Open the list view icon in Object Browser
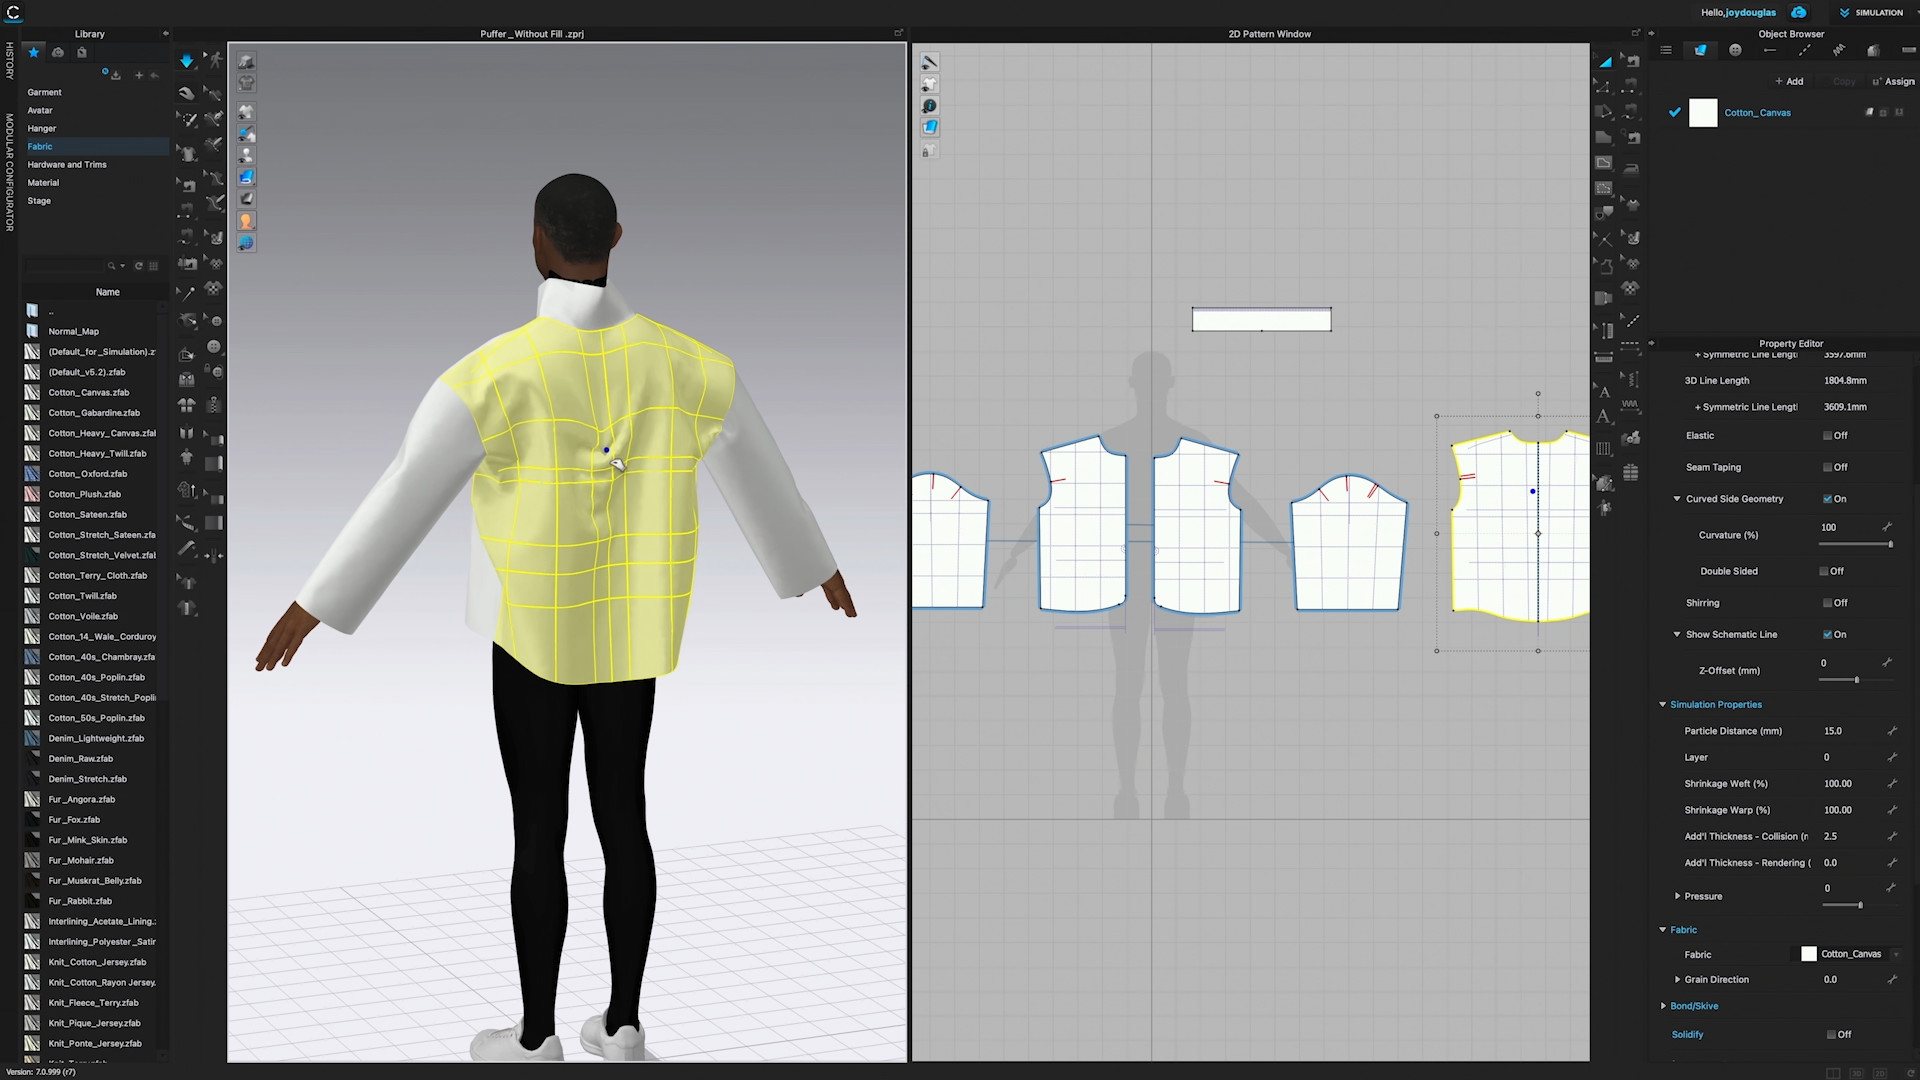The image size is (1920, 1080). (1665, 50)
